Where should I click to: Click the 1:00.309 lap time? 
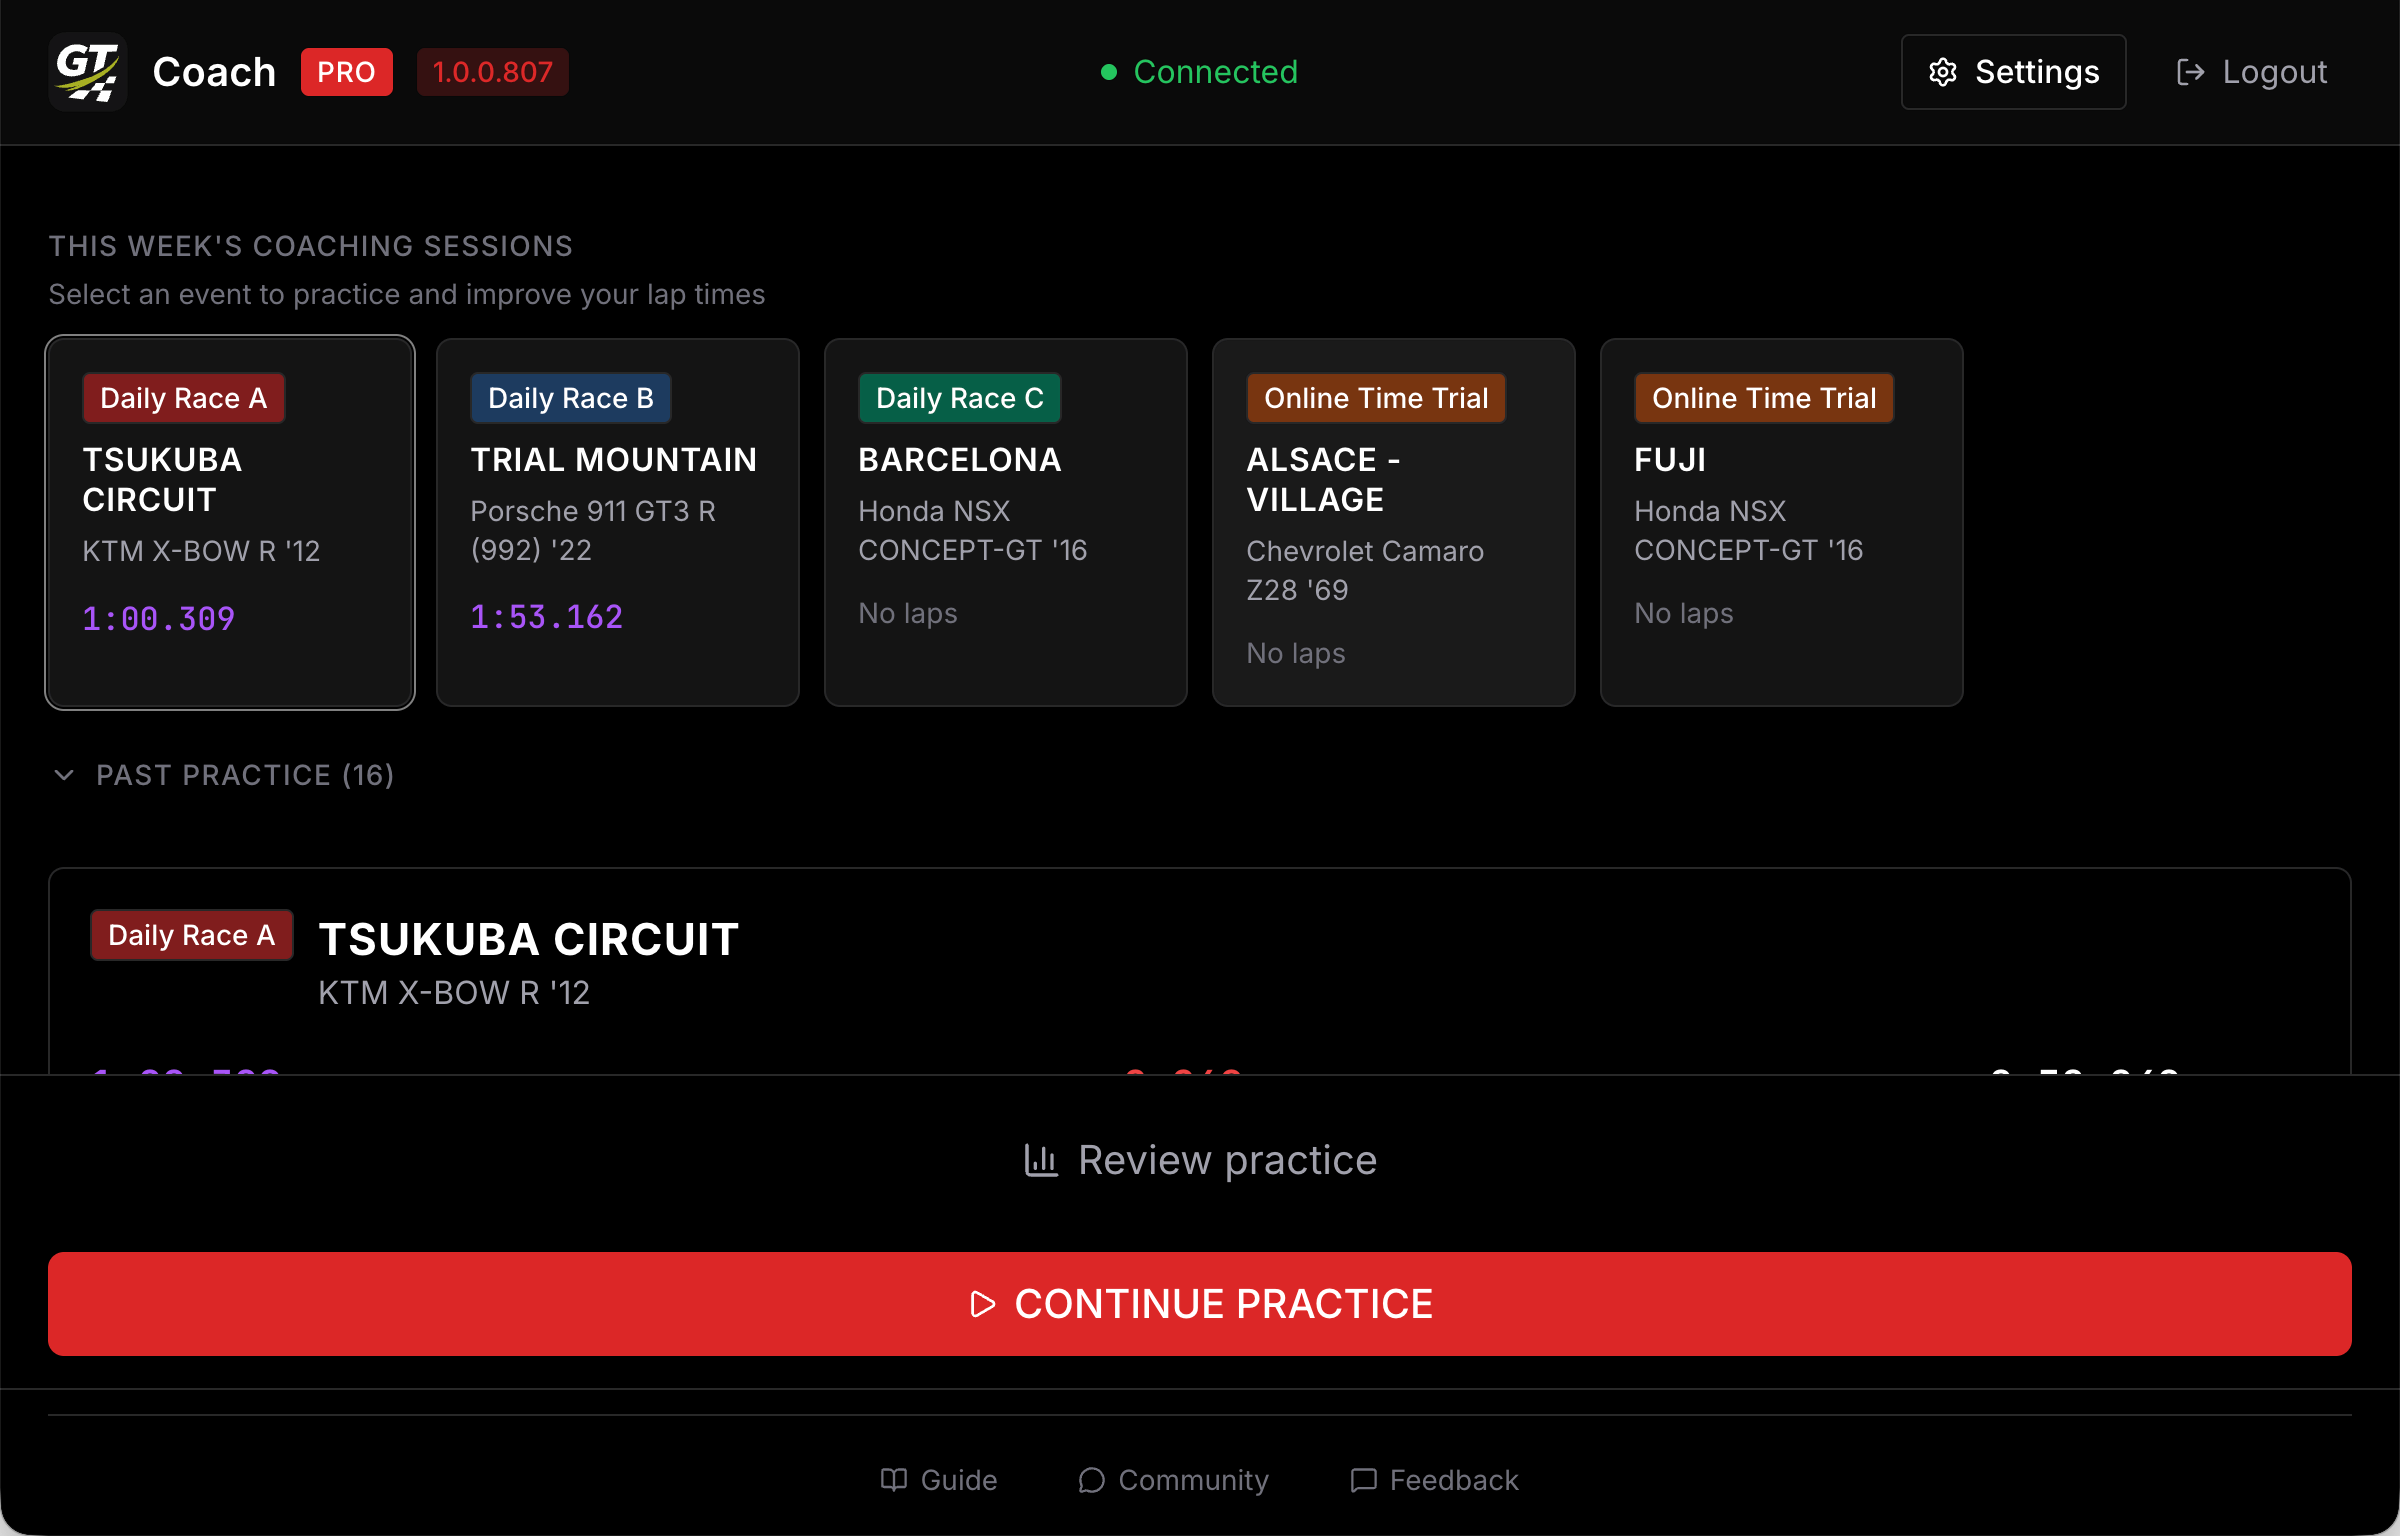coord(158,619)
